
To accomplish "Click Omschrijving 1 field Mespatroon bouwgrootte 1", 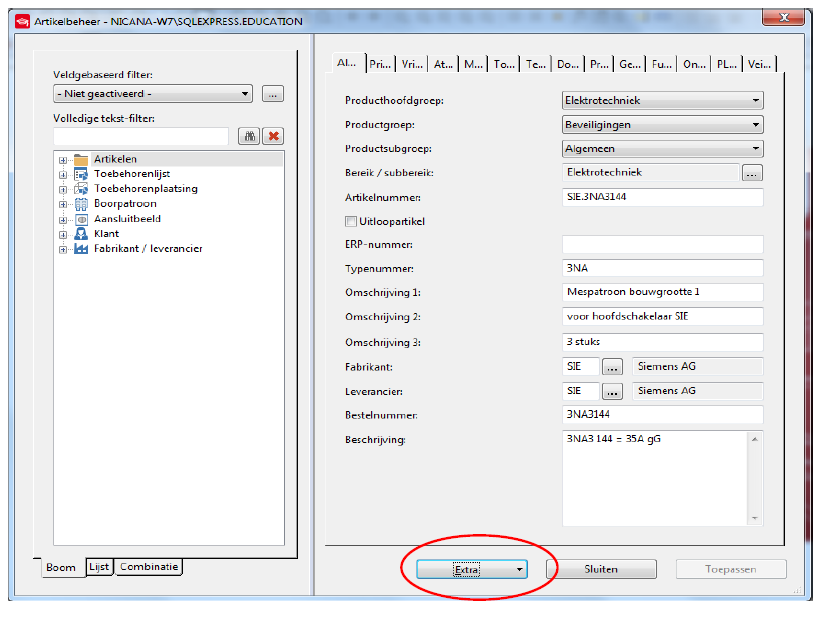I will 663,292.
